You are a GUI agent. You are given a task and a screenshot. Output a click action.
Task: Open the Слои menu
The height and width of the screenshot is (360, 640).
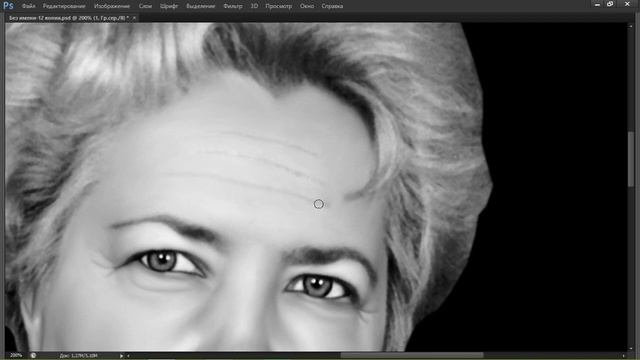[x=145, y=6]
